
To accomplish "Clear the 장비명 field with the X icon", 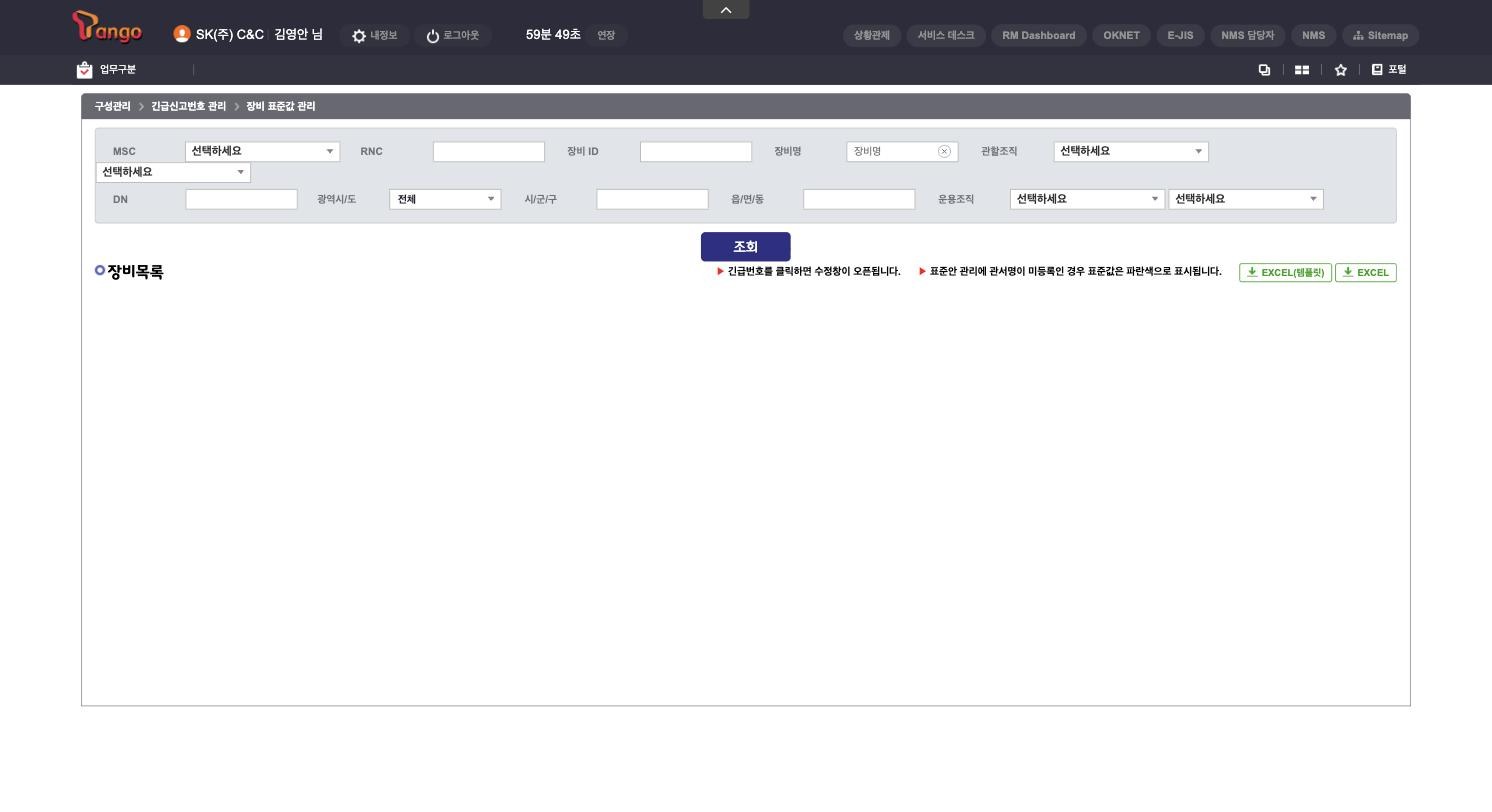I will [x=944, y=151].
